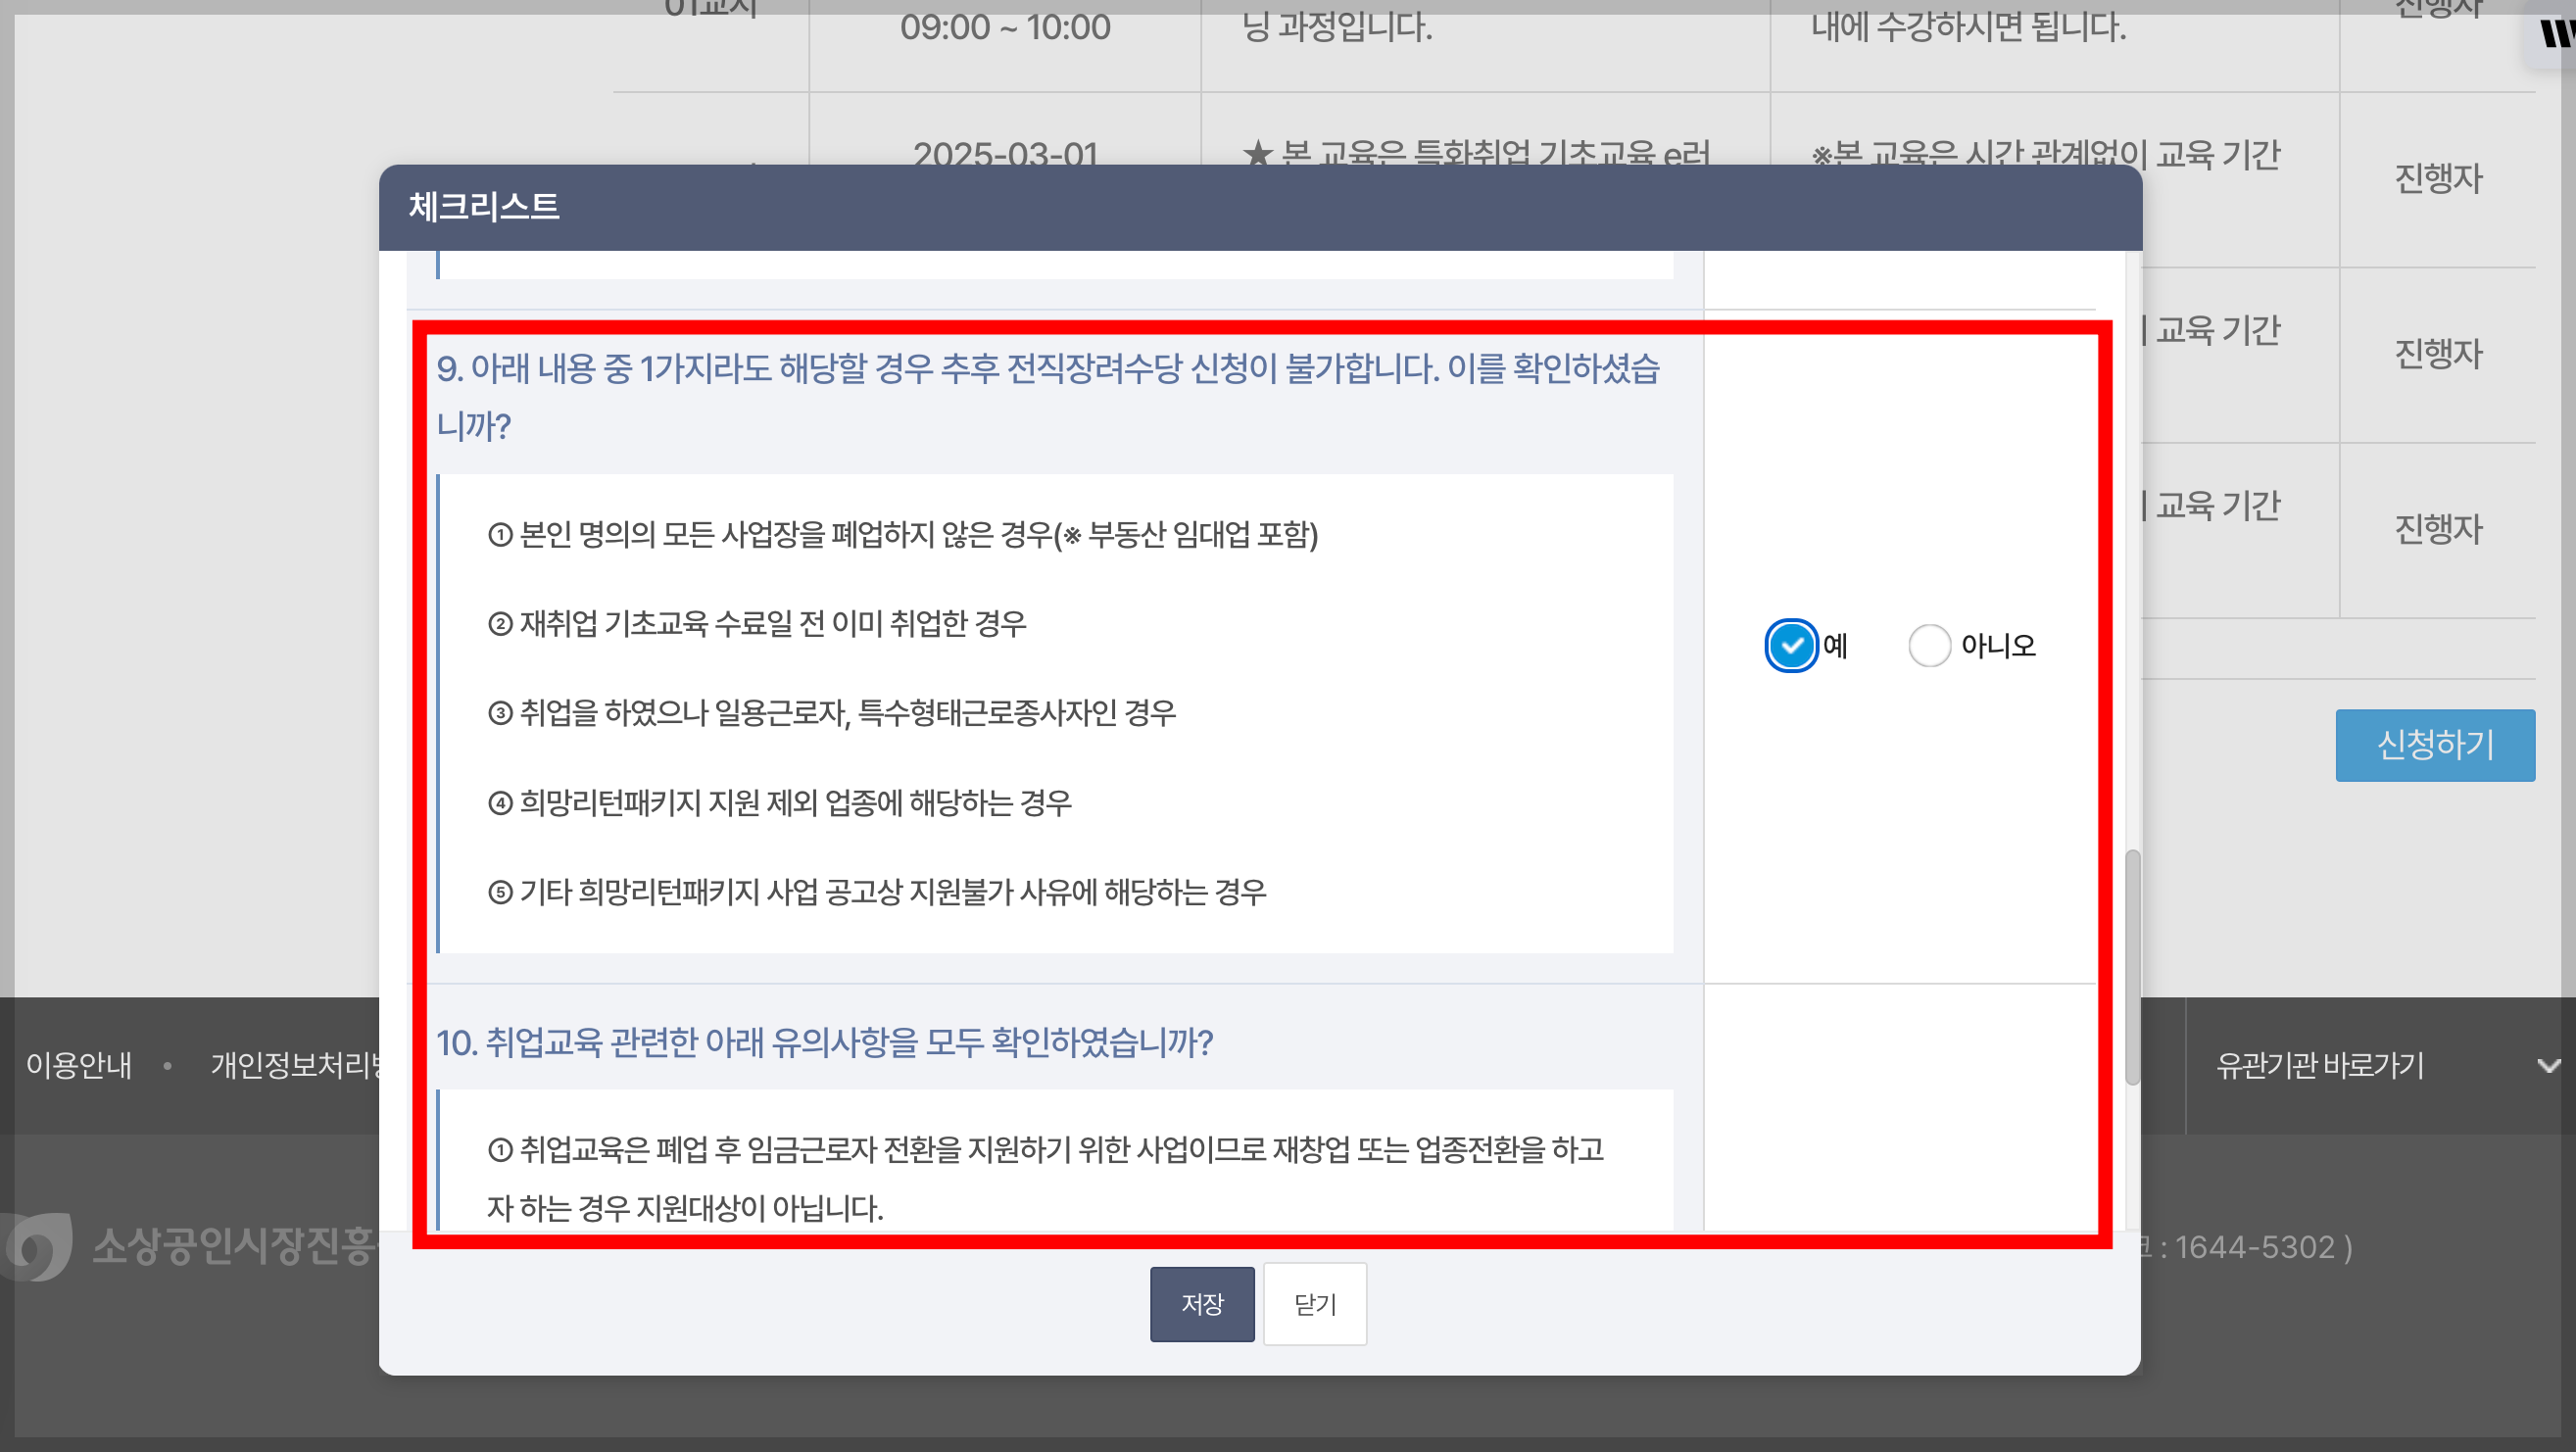Screen dimensions: 2576x1452
Task: Expand the 유관기관 바로가기 dropdown
Action: [x=2320, y=1065]
